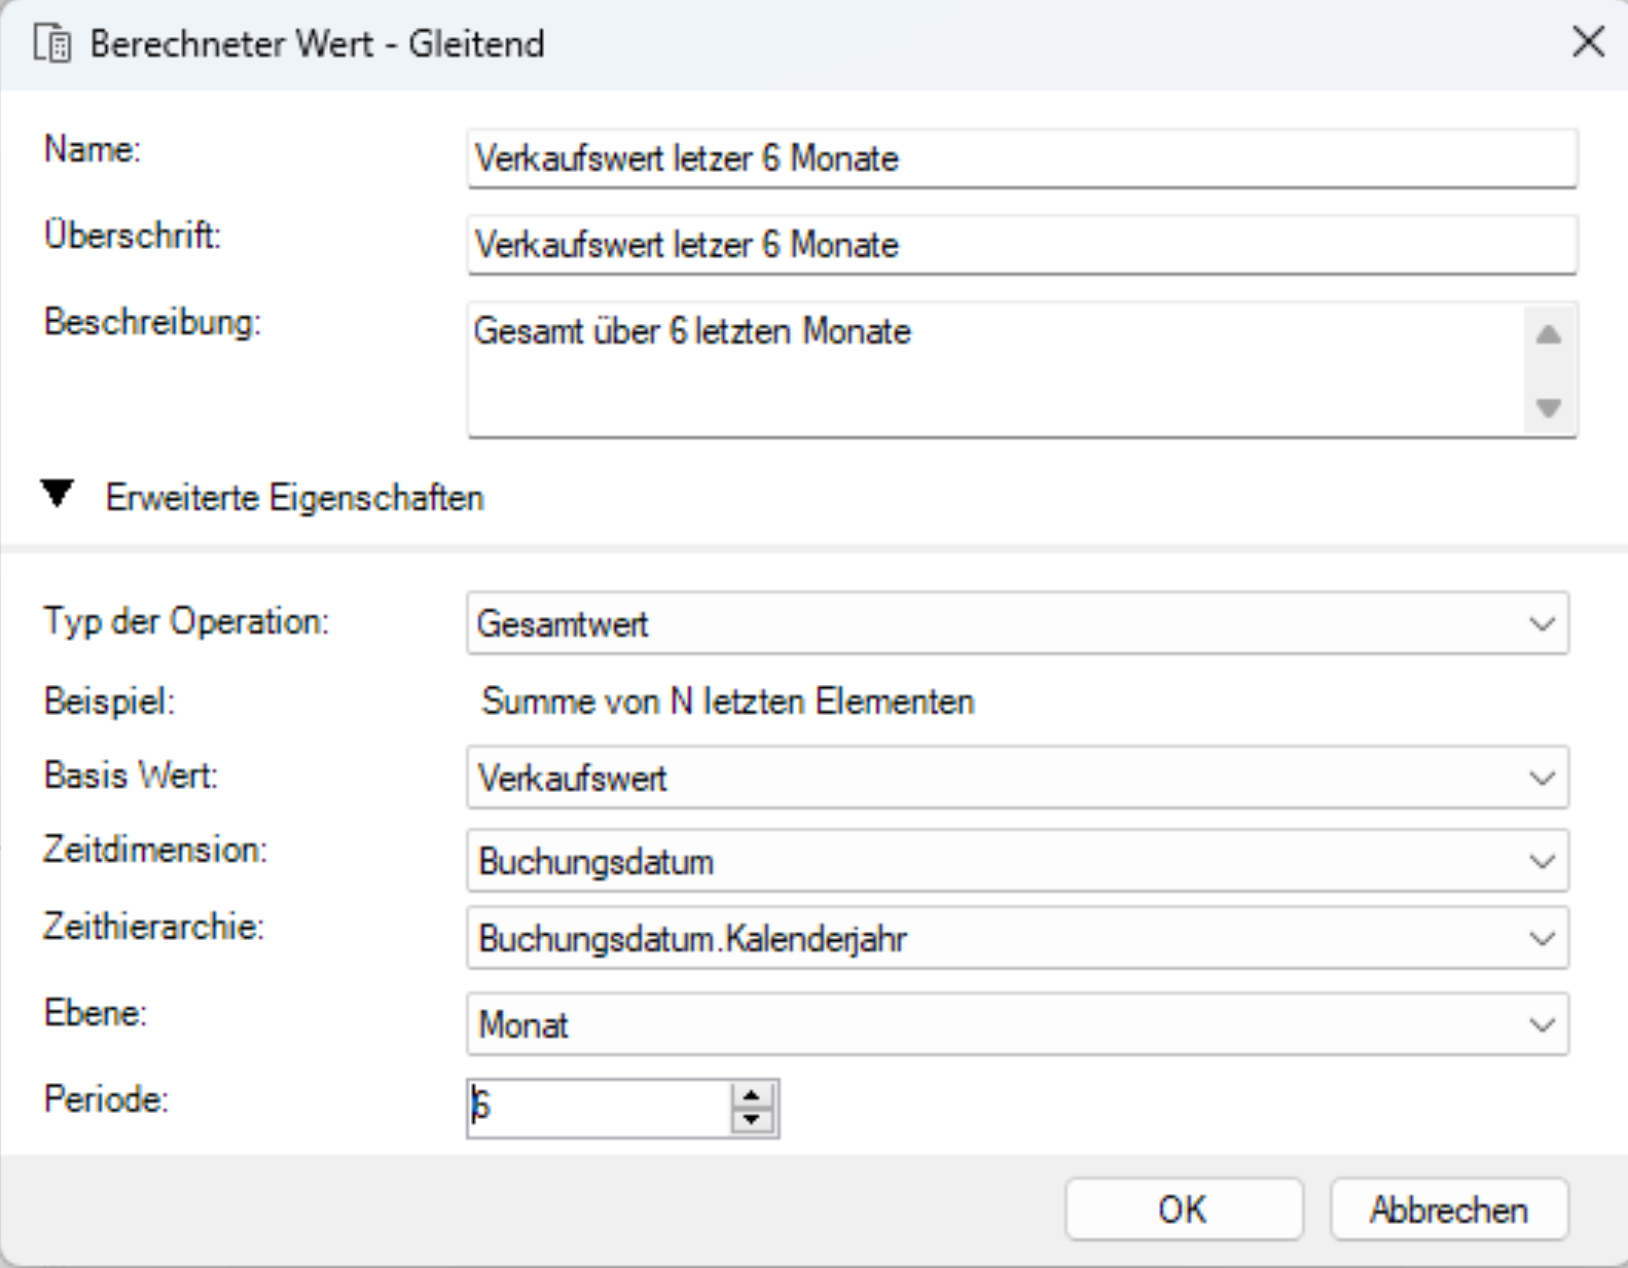Increase the Periode value with up arrow
This screenshot has height=1268, width=1628.
[752, 1095]
